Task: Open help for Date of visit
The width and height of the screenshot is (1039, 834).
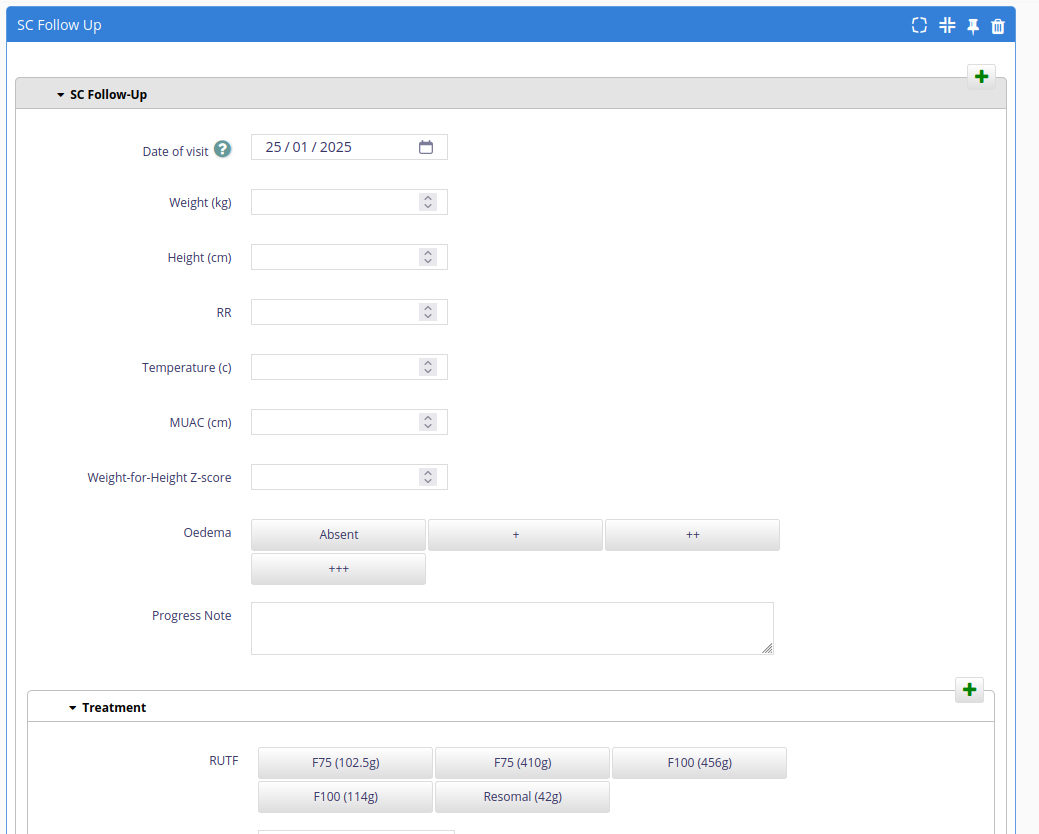Action: click(223, 149)
